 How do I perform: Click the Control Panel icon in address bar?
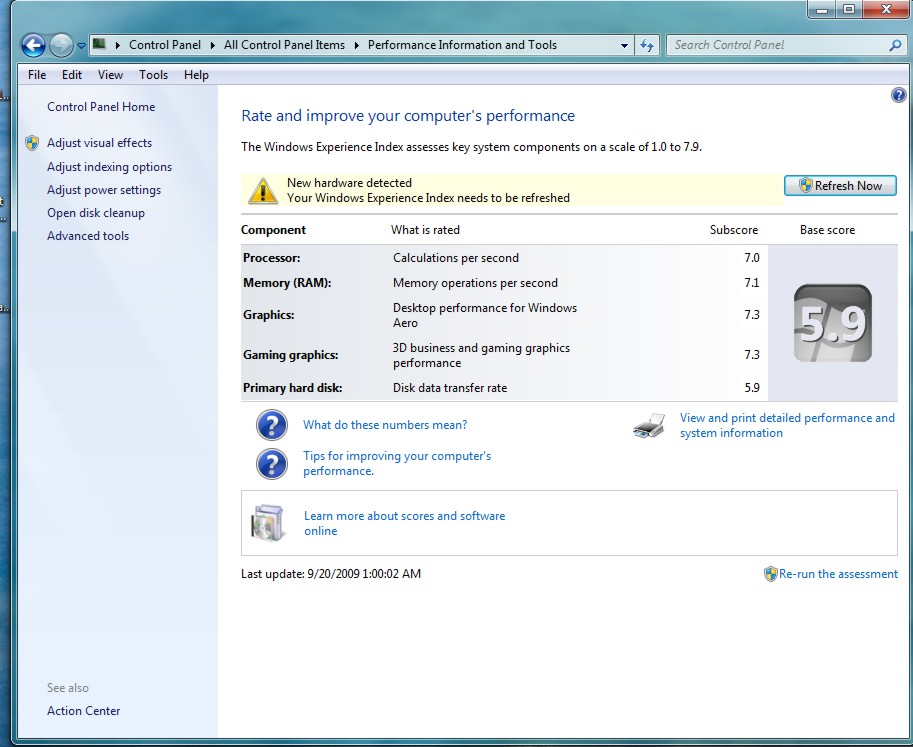pyautogui.click(x=100, y=44)
